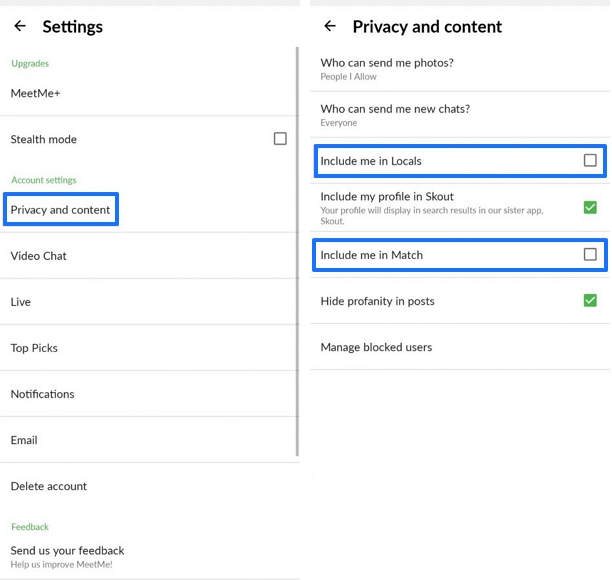Click the 'Stealth mode' label
Screen dimensions: 612x580
pos(44,139)
